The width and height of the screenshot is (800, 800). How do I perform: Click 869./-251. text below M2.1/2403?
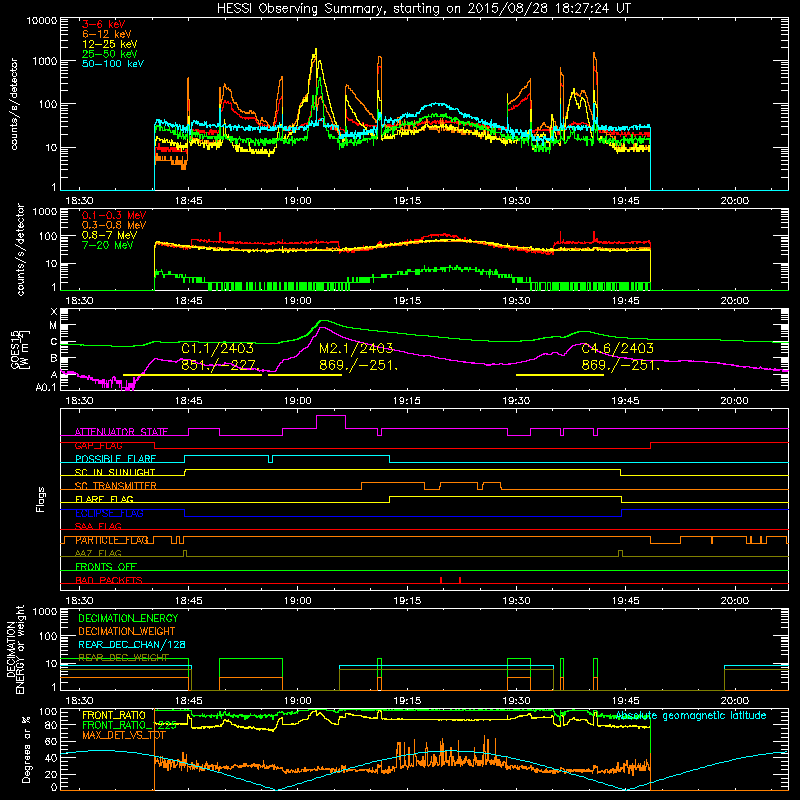tap(358, 365)
